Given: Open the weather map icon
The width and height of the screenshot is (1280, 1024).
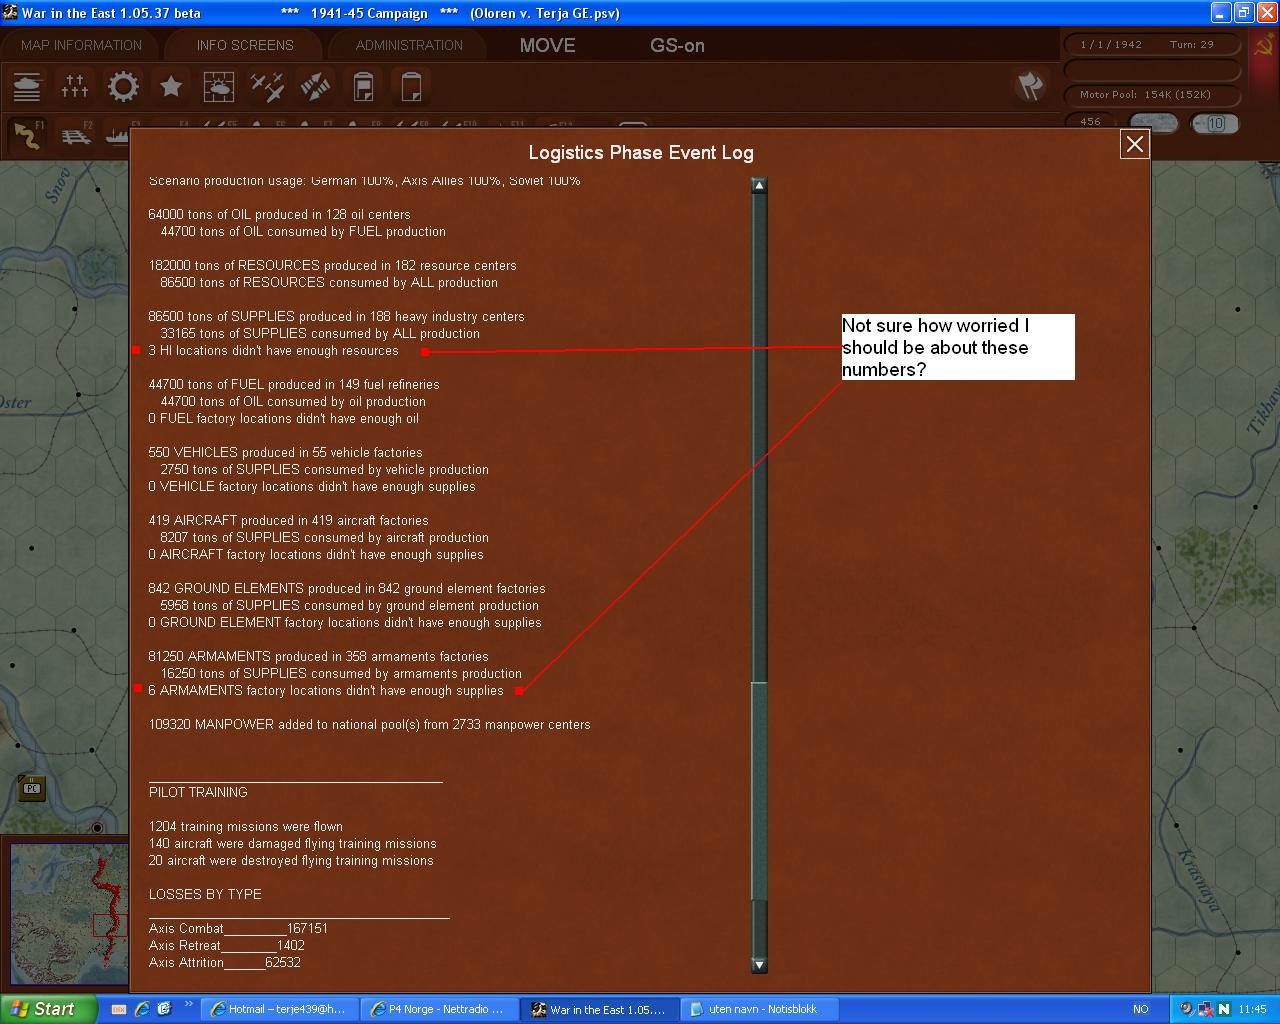Looking at the screenshot, I should [x=219, y=87].
